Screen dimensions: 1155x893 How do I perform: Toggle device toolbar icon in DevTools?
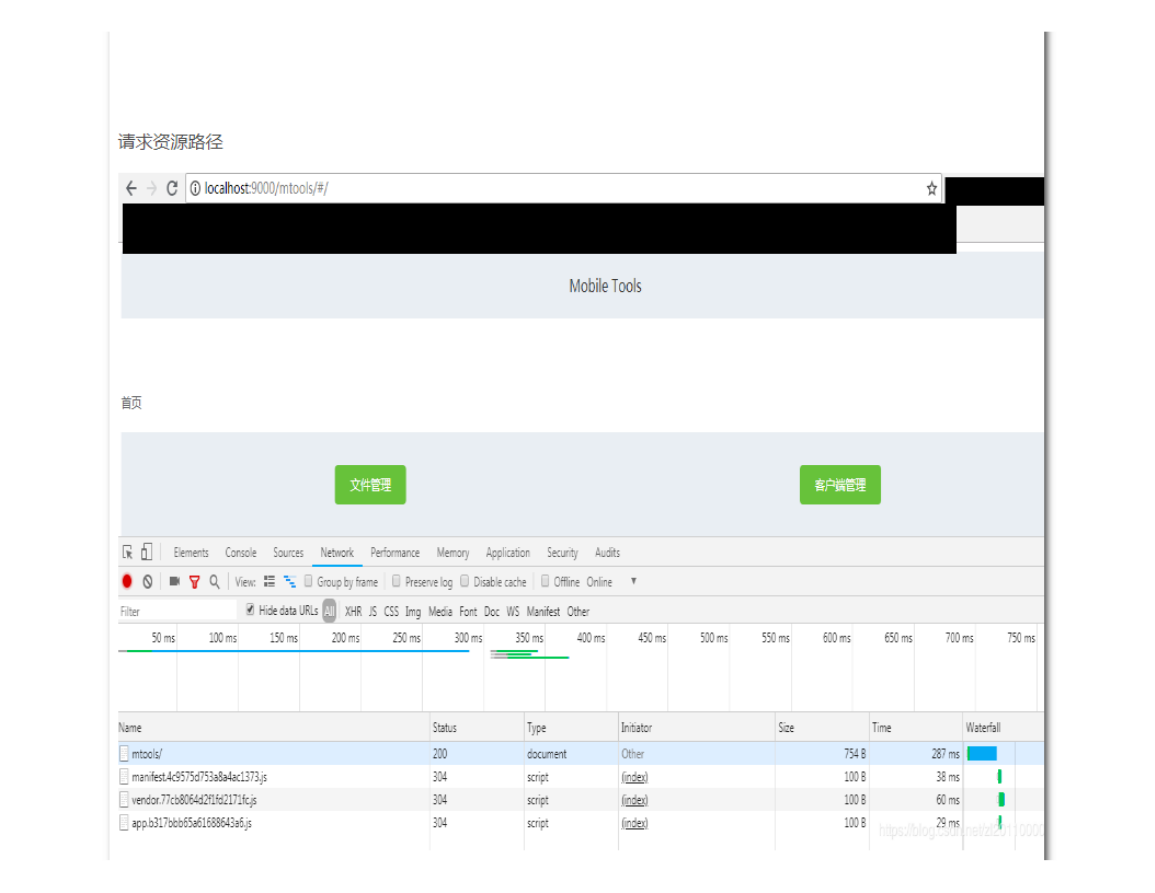(147, 552)
